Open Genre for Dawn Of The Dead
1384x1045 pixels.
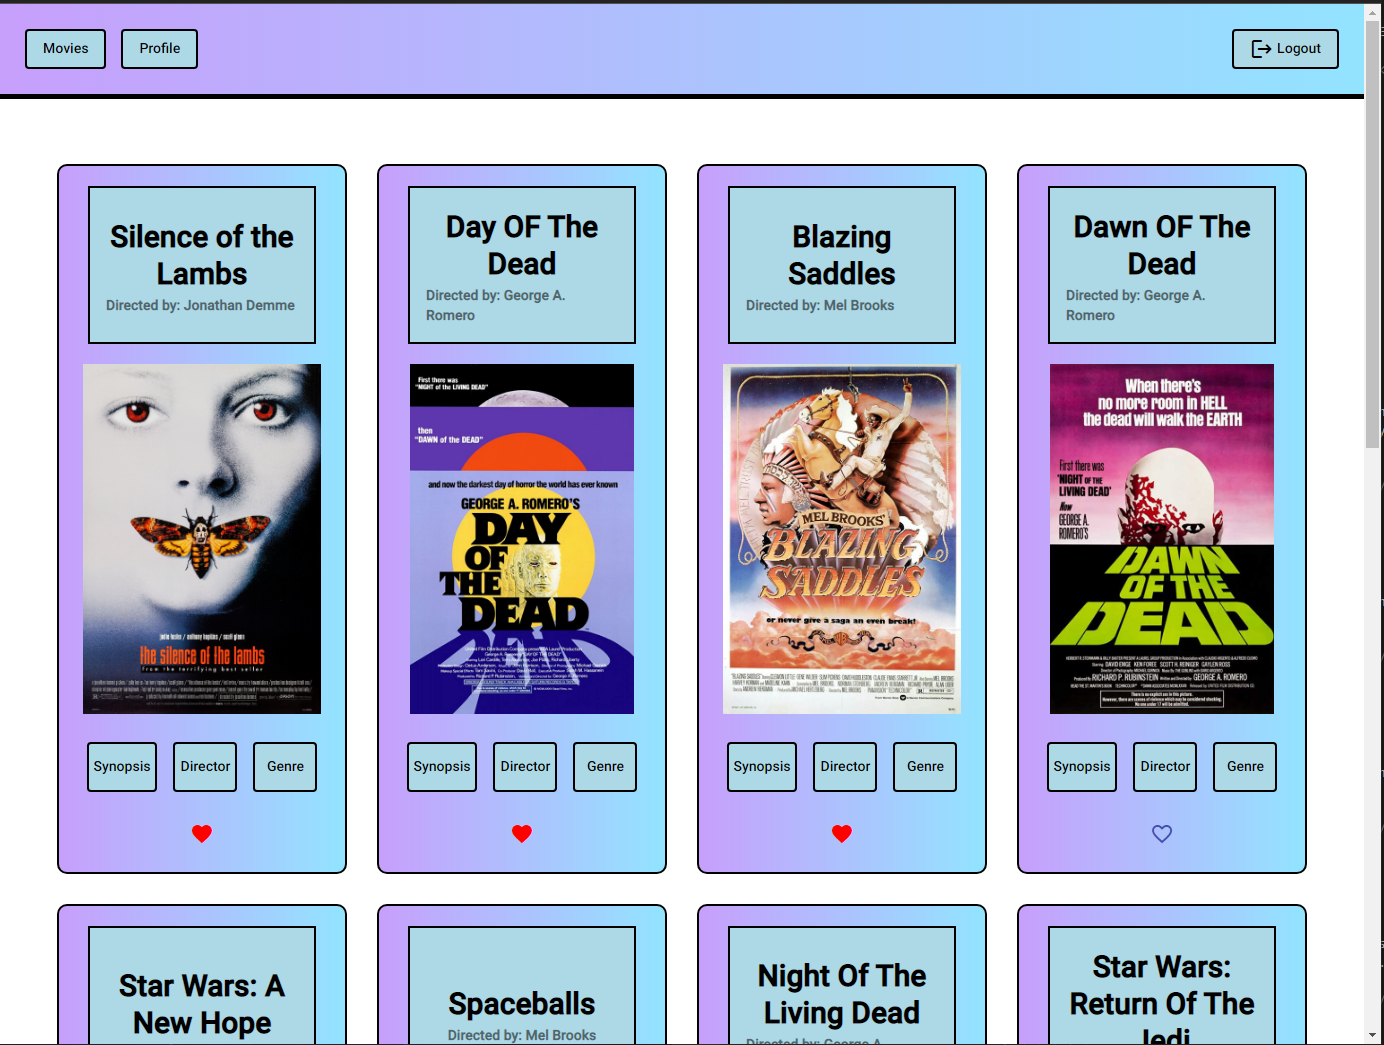1245,767
